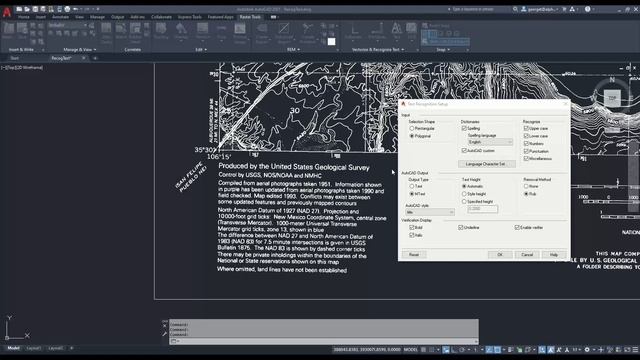
Task: Click the Open folder icon in quick access toolbar
Action: pyautogui.click(x=27, y=9)
